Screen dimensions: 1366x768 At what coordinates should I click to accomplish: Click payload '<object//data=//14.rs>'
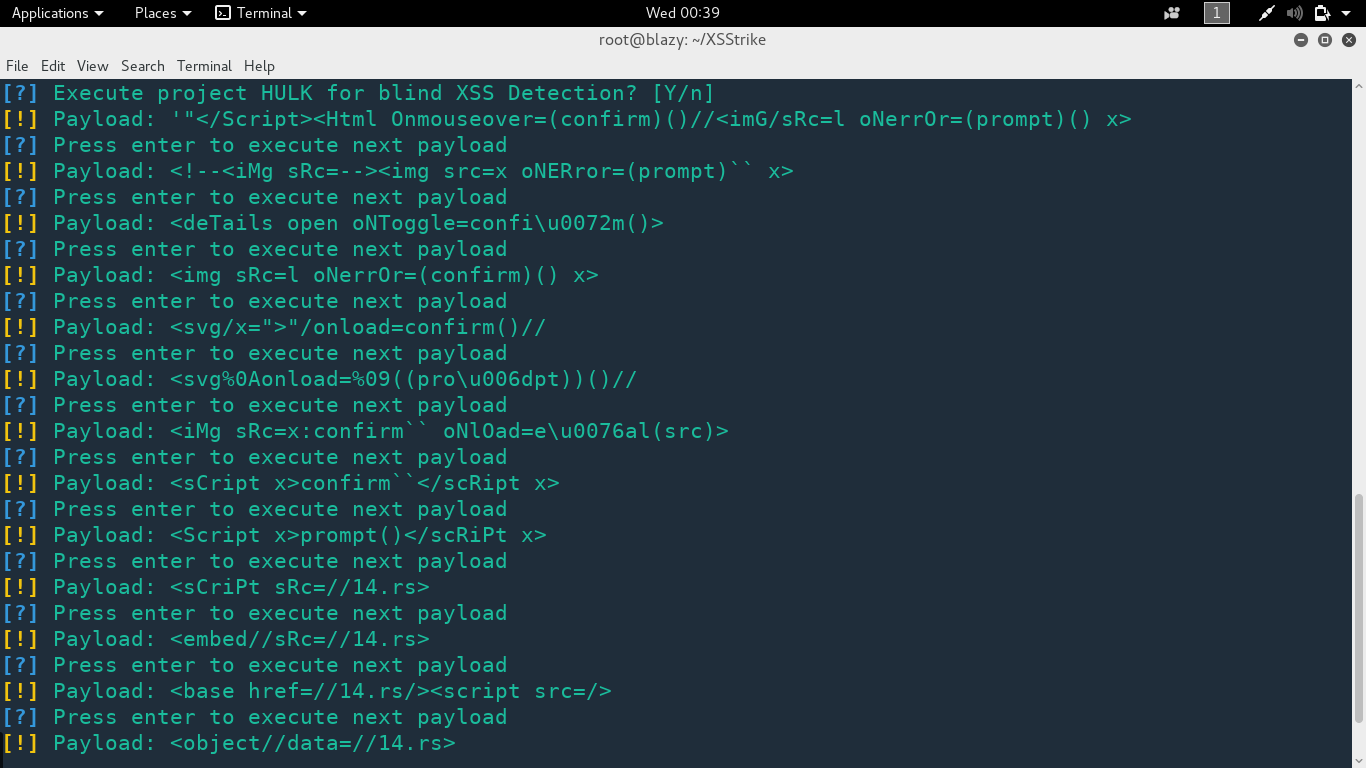pyautogui.click(x=313, y=743)
